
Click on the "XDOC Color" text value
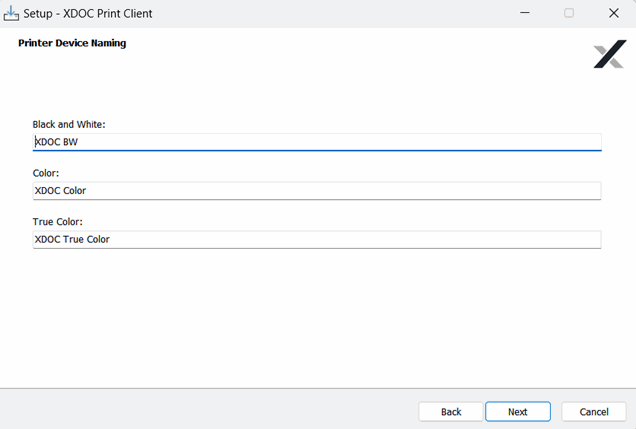tap(61, 190)
